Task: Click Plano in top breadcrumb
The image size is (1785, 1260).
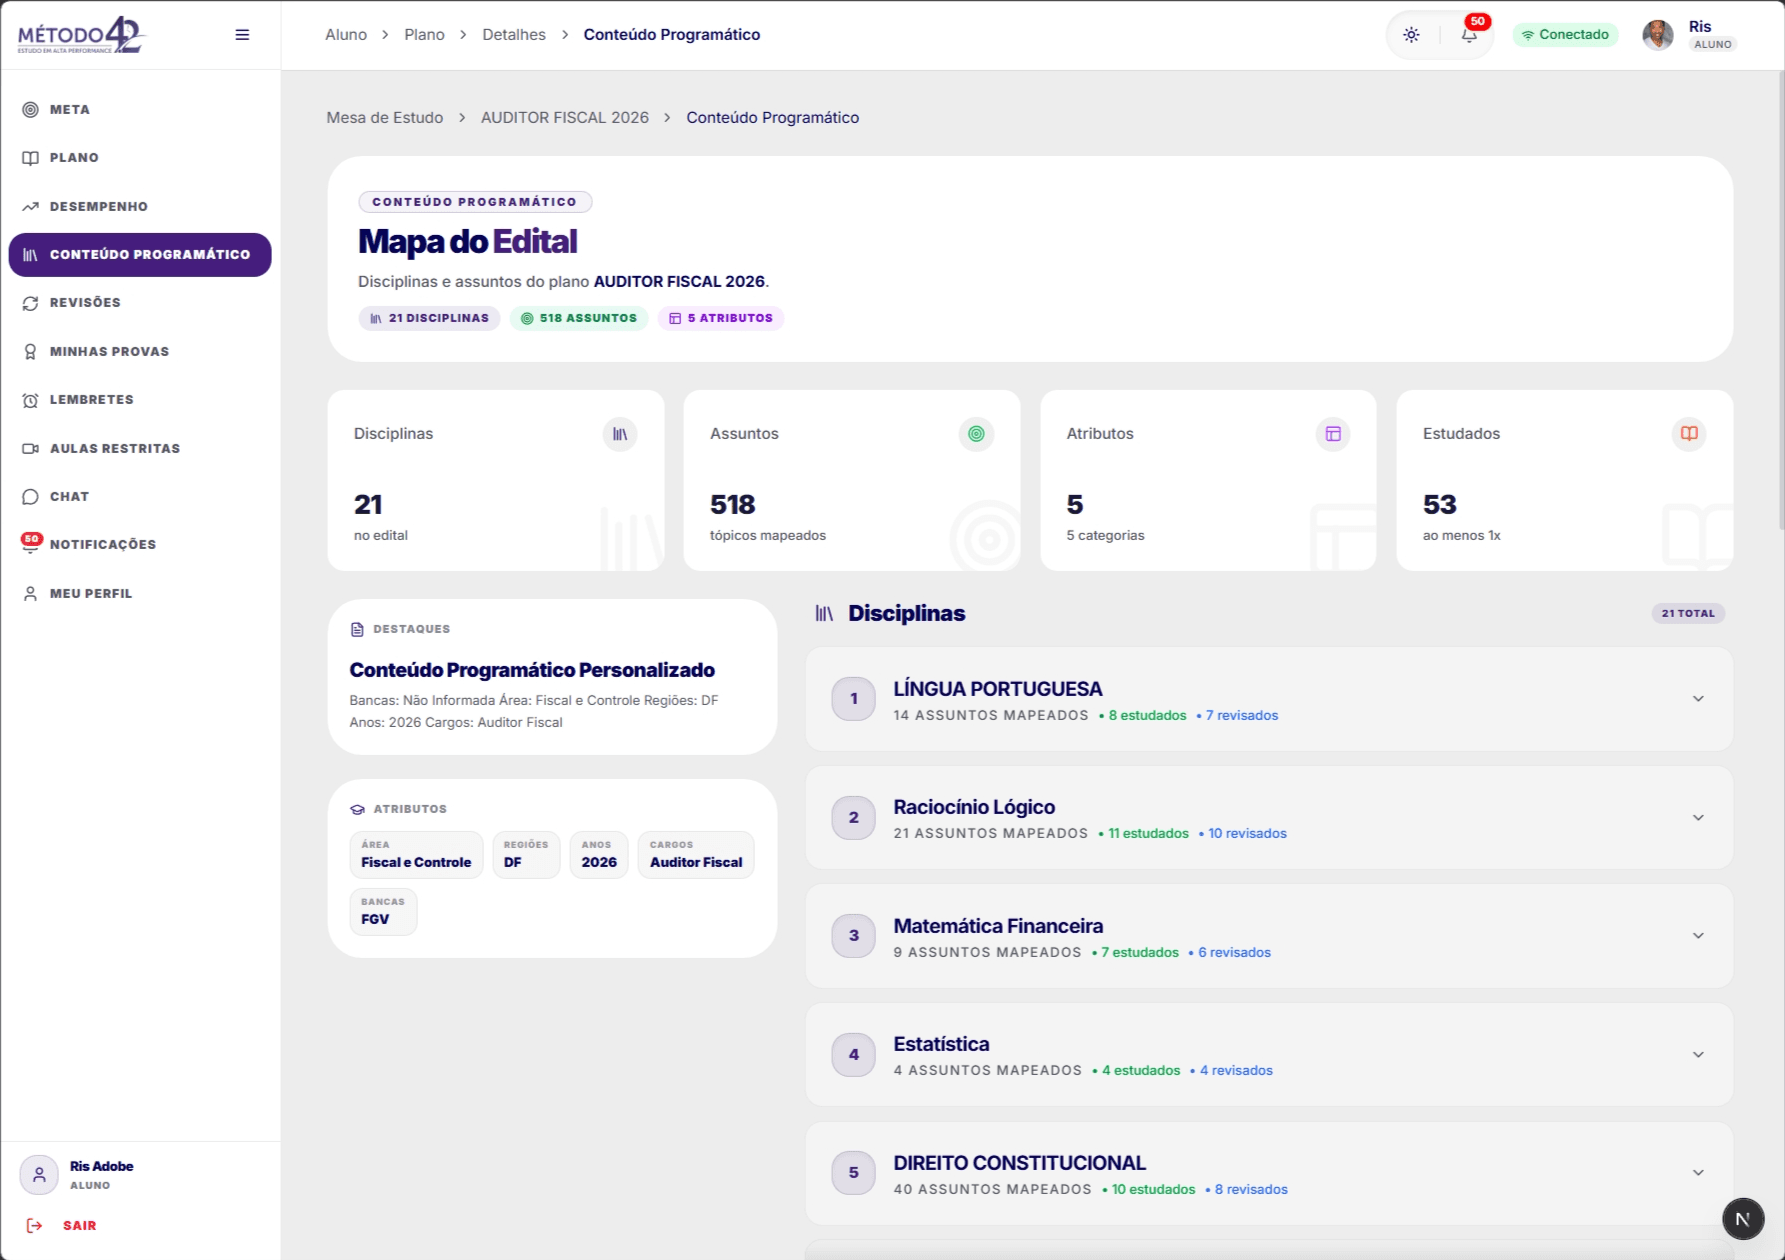Action: [424, 35]
